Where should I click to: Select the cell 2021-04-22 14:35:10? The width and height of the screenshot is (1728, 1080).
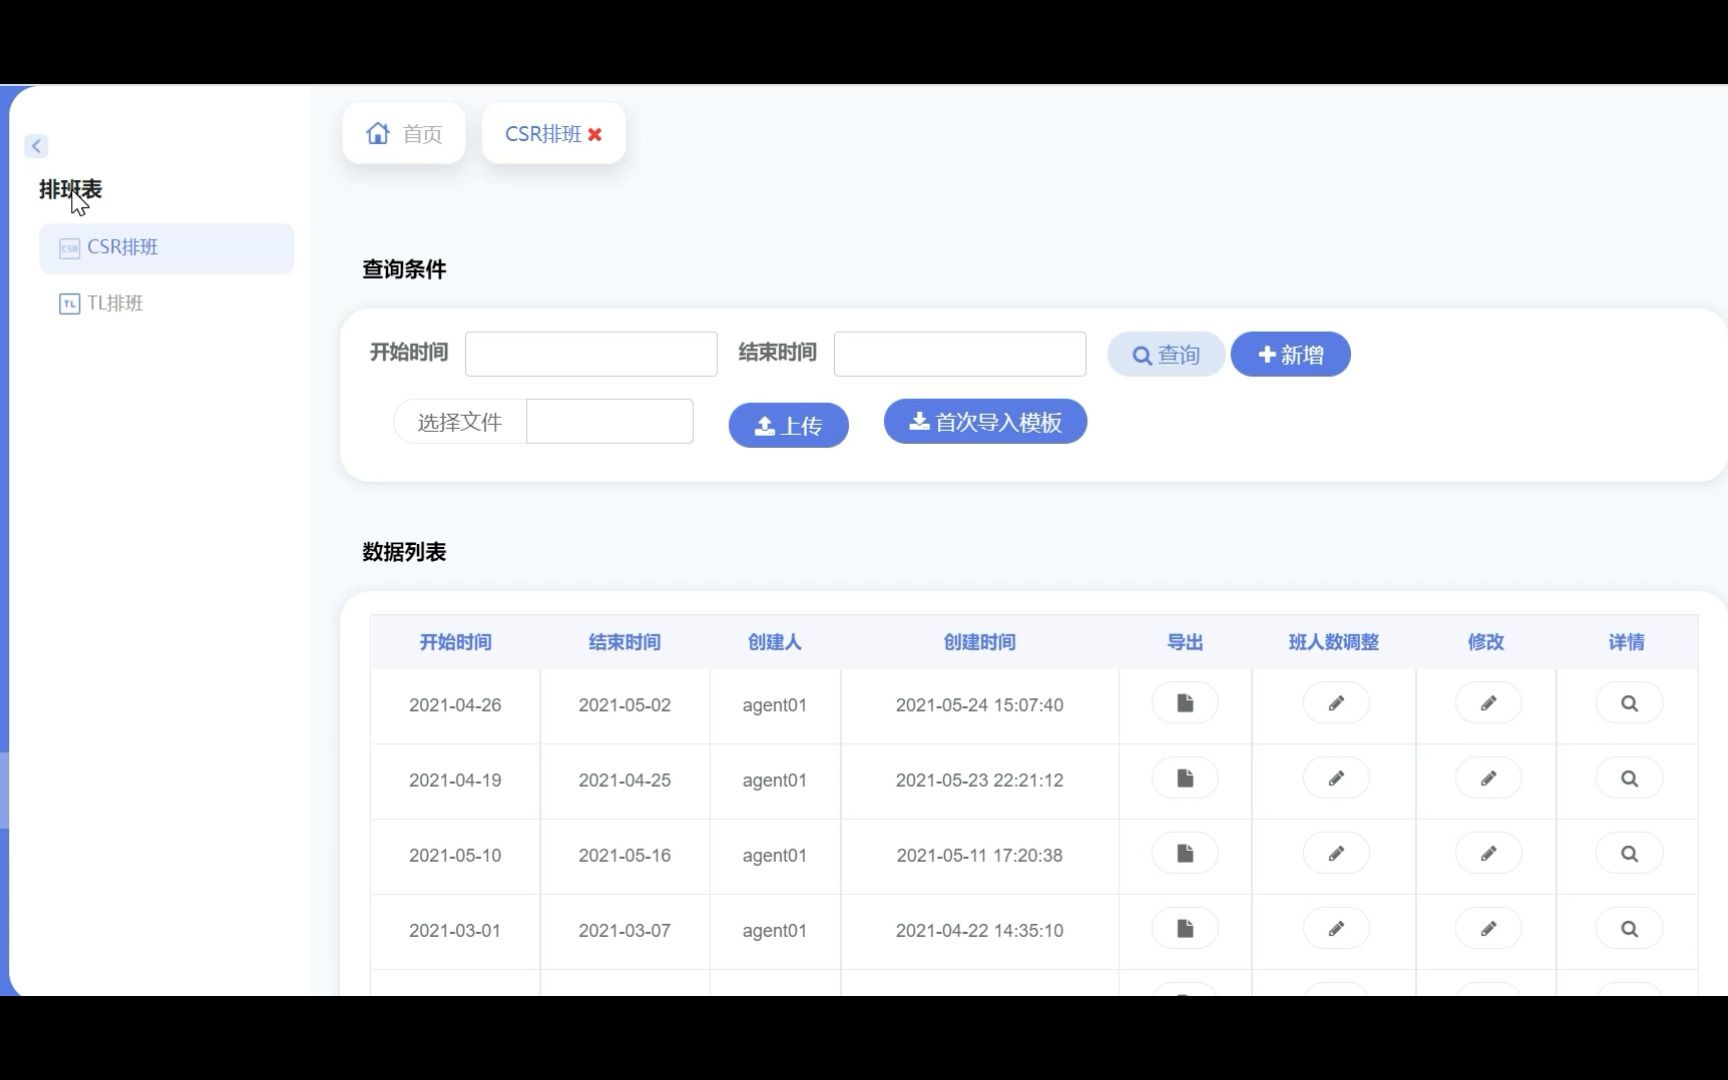pyautogui.click(x=980, y=930)
